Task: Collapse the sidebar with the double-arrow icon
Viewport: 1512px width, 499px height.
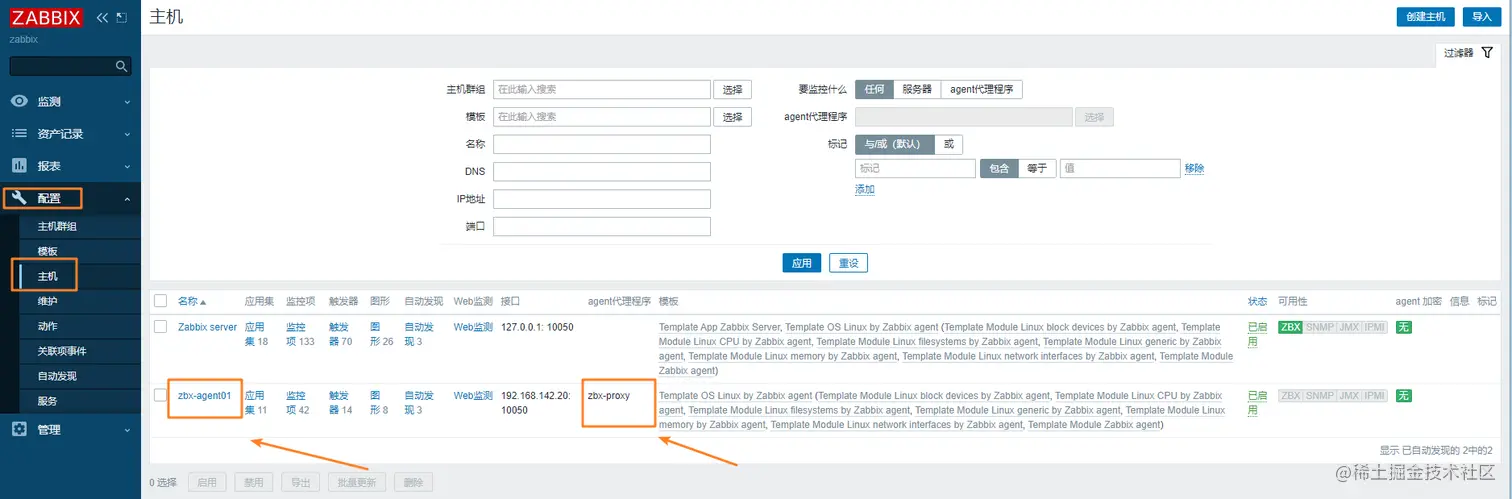Action: pos(103,18)
